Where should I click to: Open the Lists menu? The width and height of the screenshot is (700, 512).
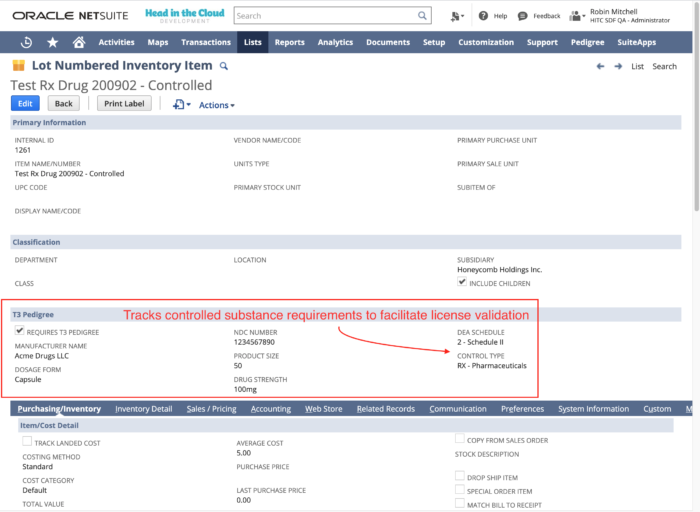[x=253, y=42]
